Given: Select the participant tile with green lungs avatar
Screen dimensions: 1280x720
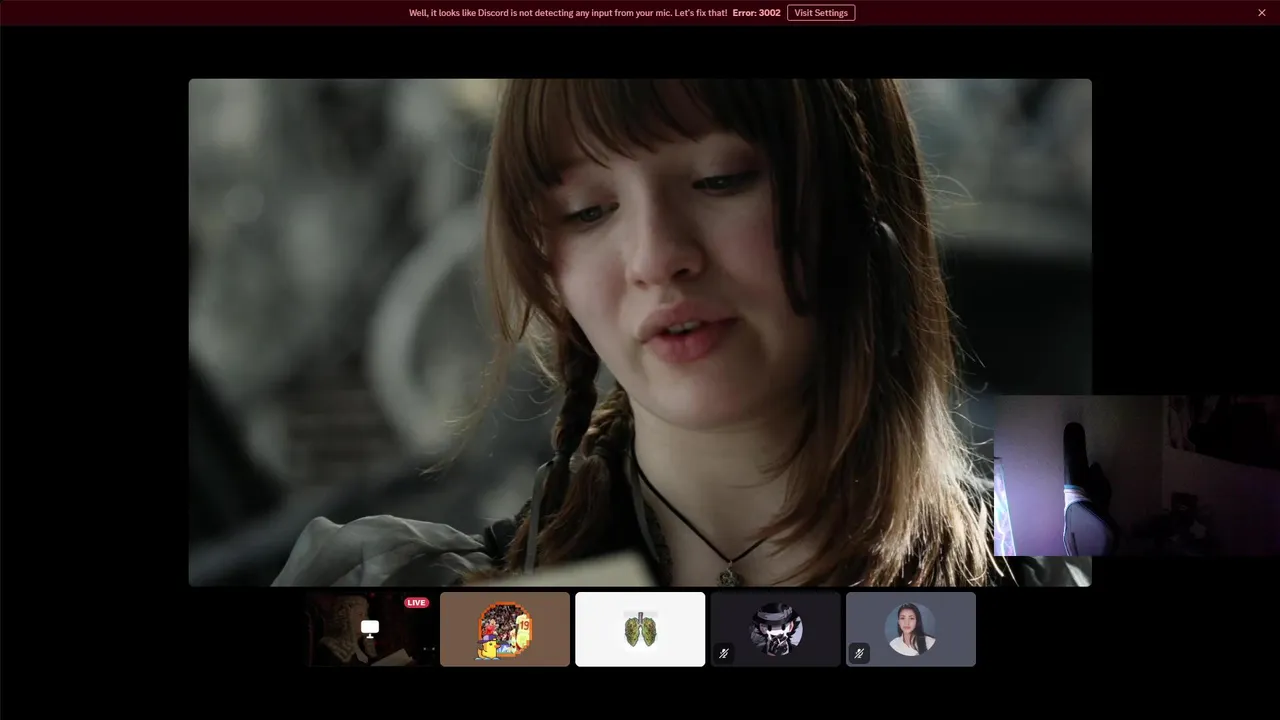Looking at the screenshot, I should click(x=640, y=629).
